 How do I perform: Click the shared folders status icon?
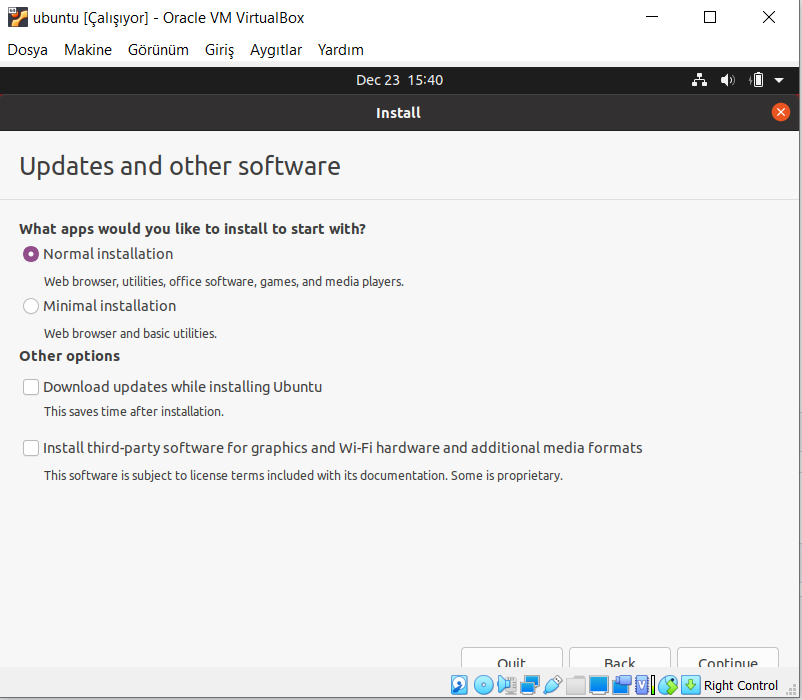(575, 685)
